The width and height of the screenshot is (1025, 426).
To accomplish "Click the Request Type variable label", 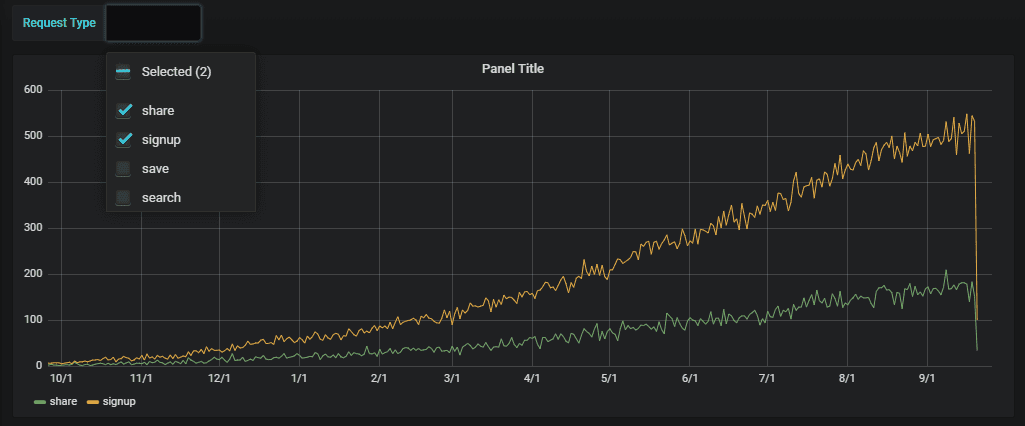I will coord(59,23).
